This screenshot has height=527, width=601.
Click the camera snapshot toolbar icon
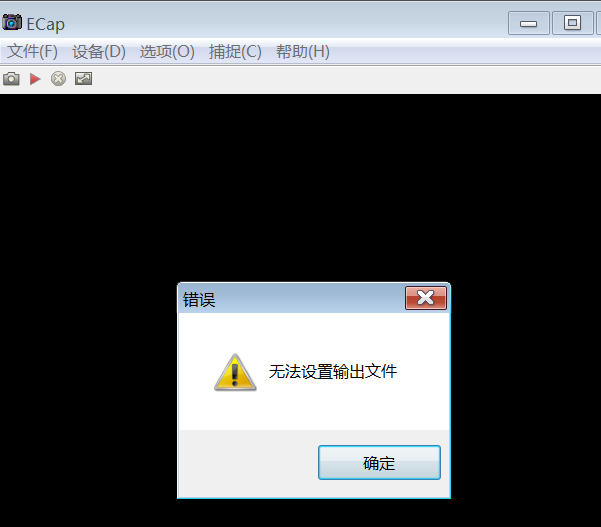click(11, 79)
